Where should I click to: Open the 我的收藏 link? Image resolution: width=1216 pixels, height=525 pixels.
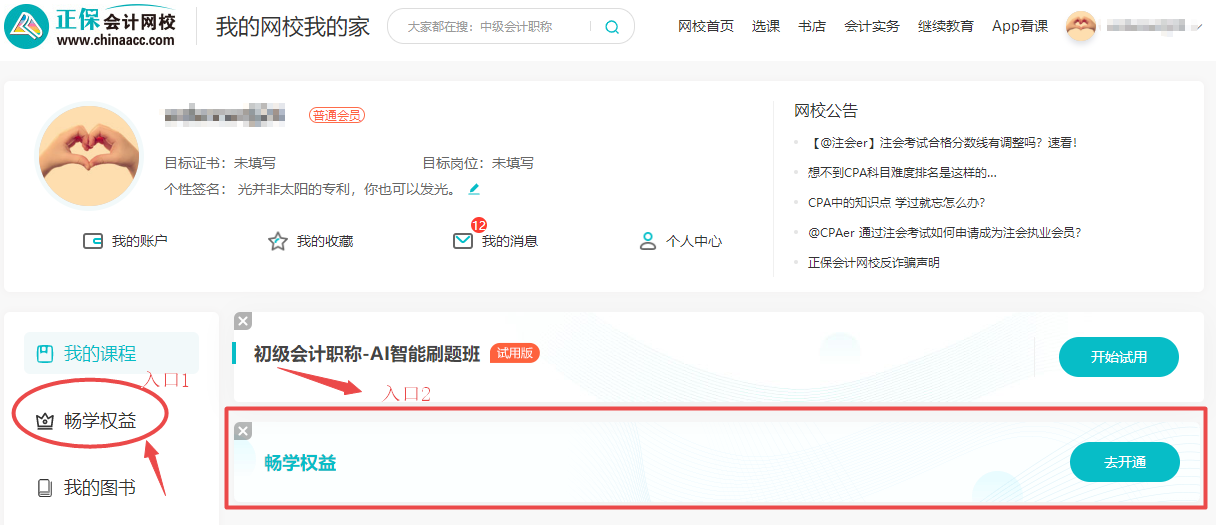click(x=325, y=241)
